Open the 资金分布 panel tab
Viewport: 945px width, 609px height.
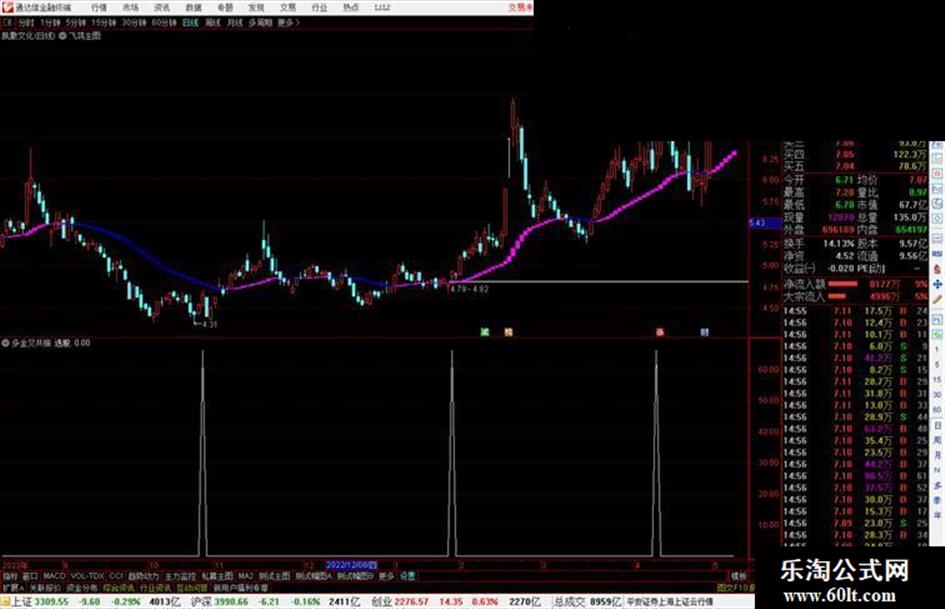(x=82, y=588)
